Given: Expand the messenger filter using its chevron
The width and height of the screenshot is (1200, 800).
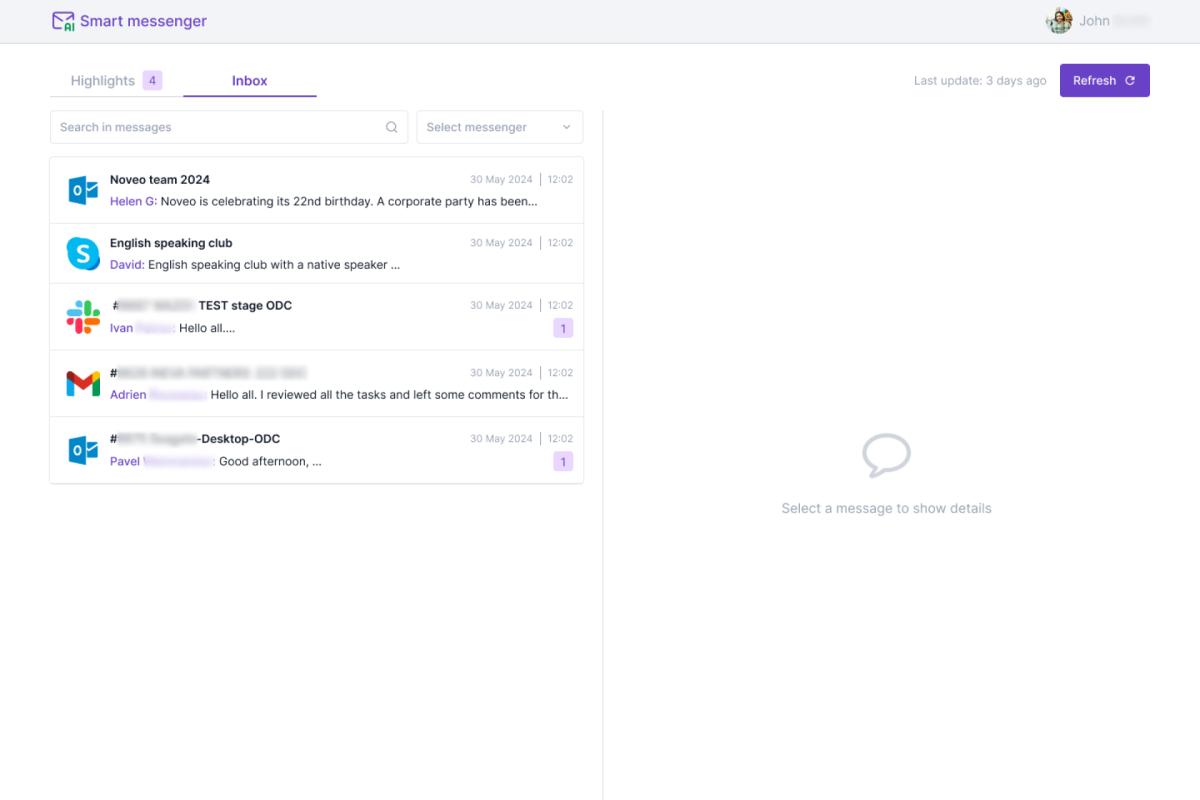Looking at the screenshot, I should coord(567,127).
